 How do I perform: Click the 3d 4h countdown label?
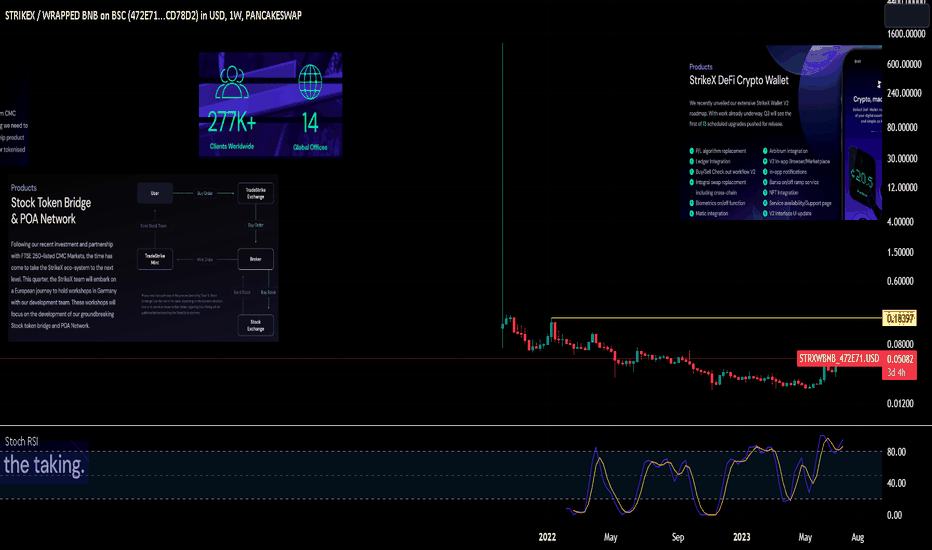point(897,373)
